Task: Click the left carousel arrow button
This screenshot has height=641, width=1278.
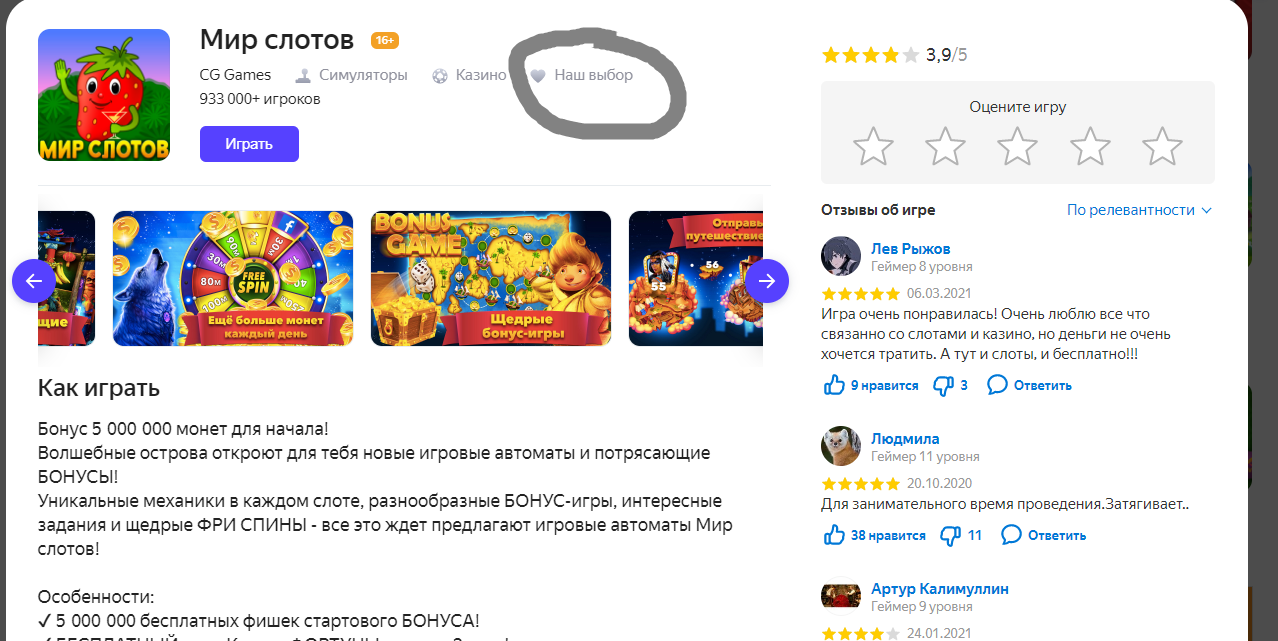Action: [x=34, y=281]
